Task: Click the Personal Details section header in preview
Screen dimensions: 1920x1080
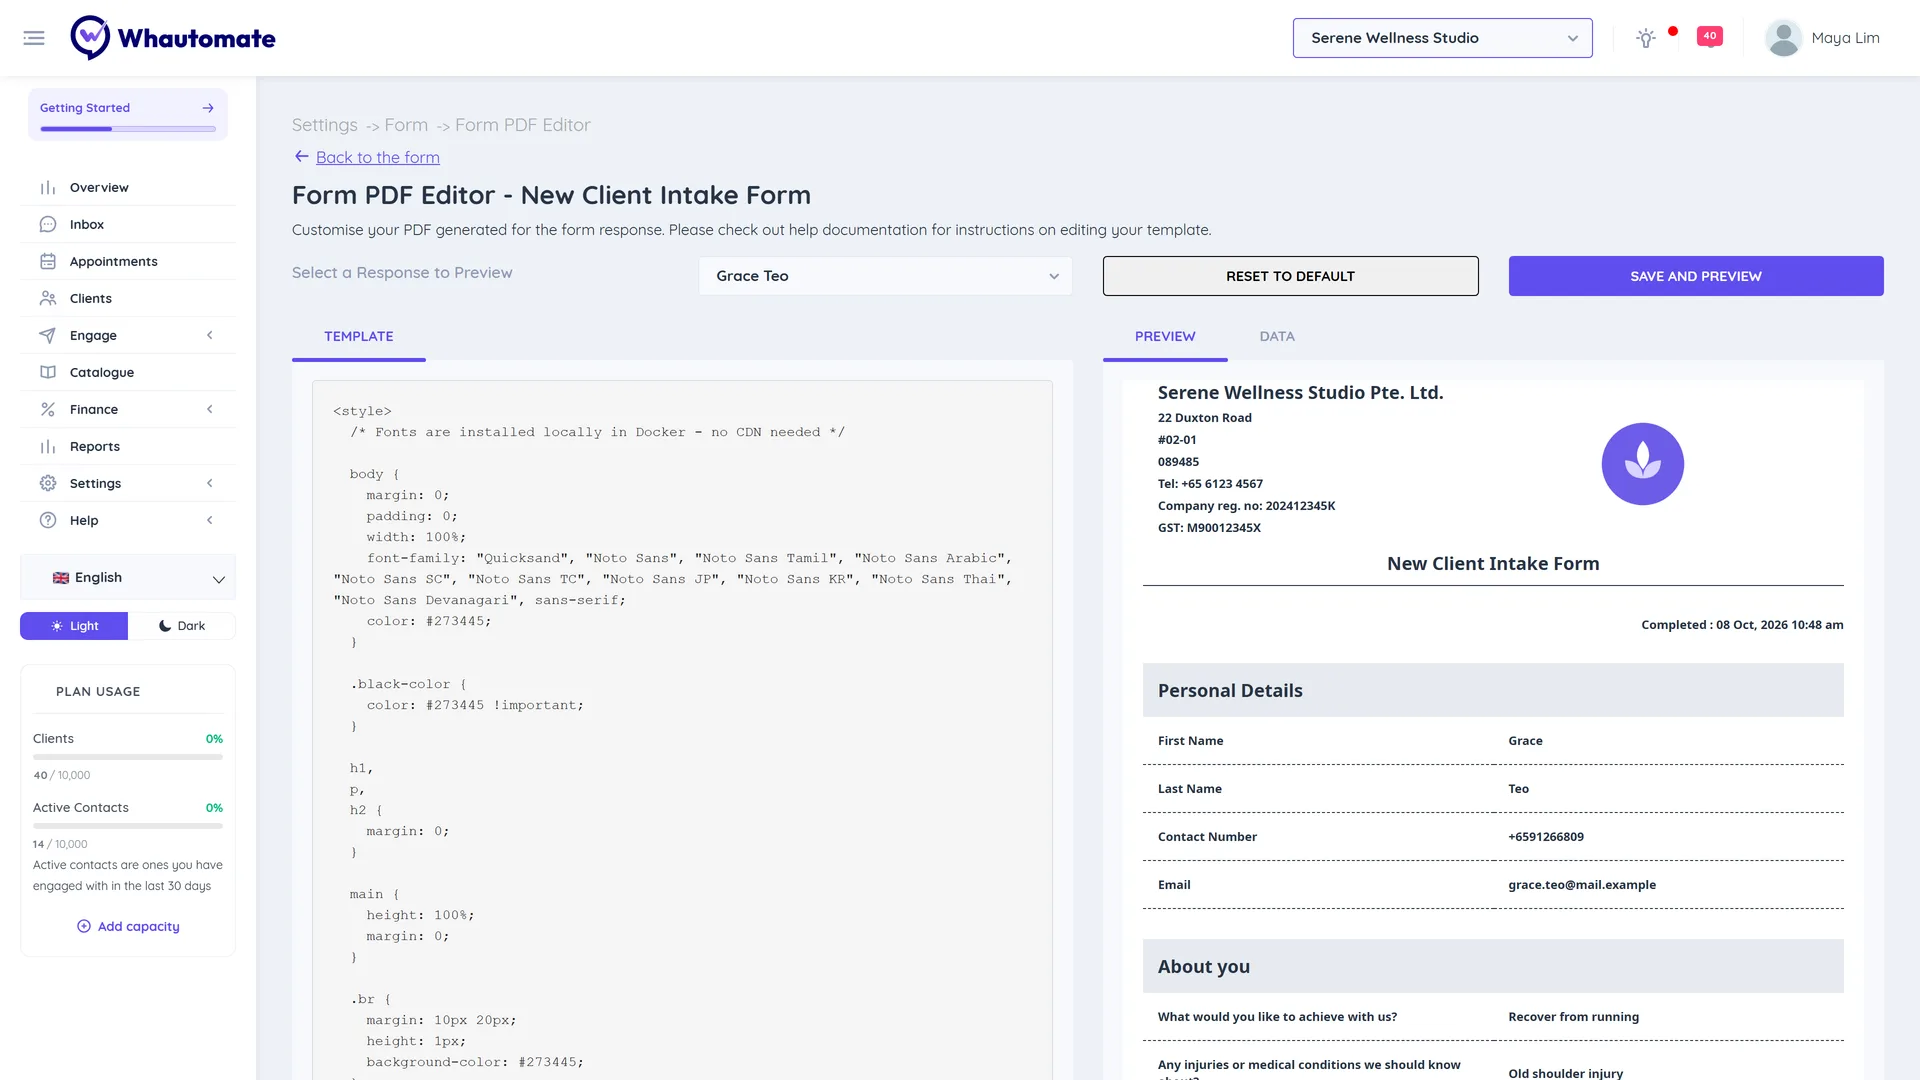Action: [x=1493, y=690]
